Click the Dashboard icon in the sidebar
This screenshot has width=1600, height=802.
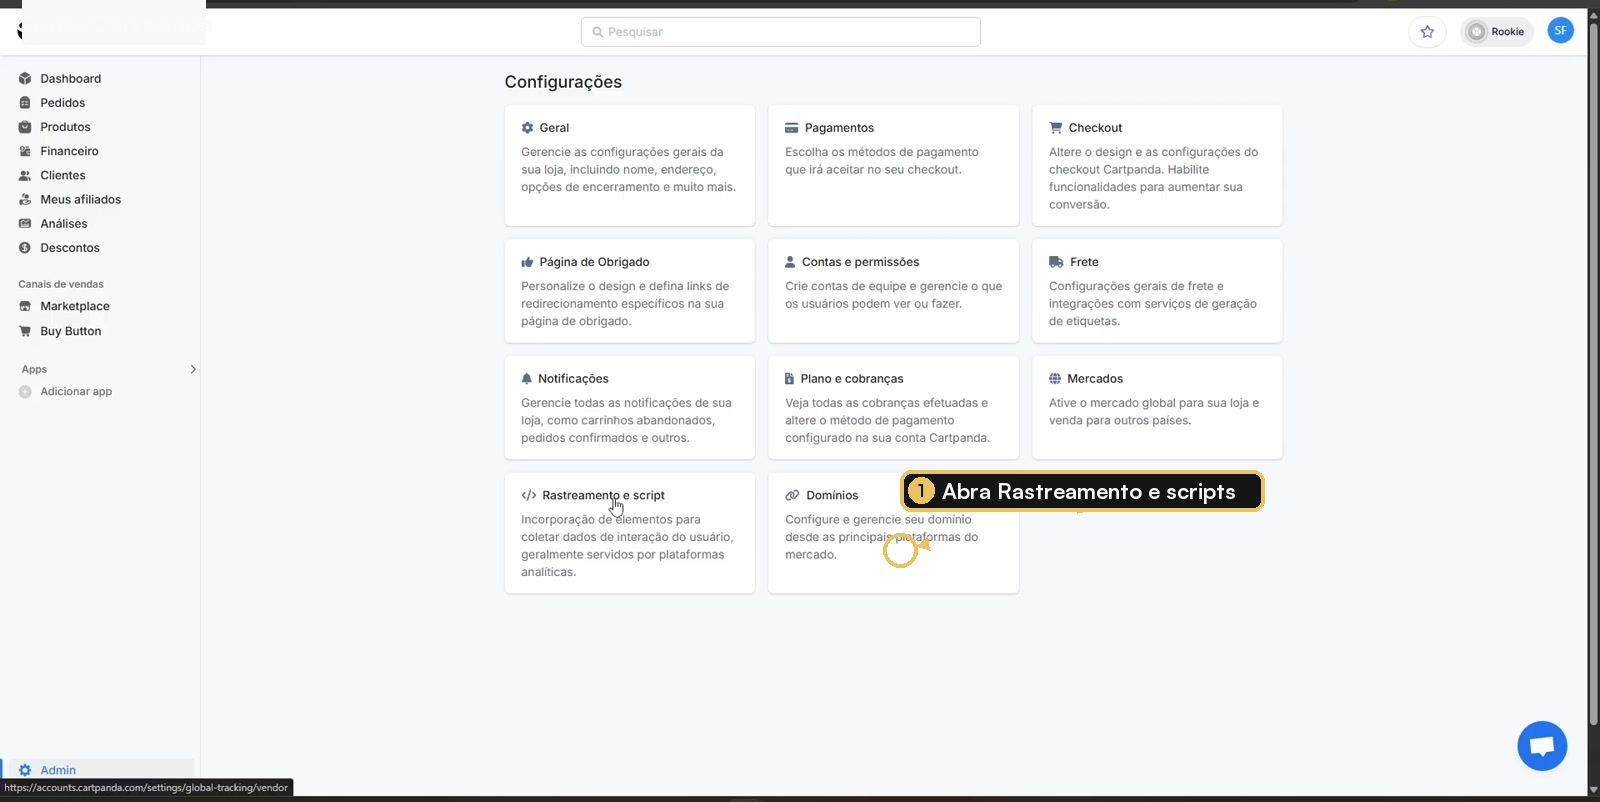(25, 78)
